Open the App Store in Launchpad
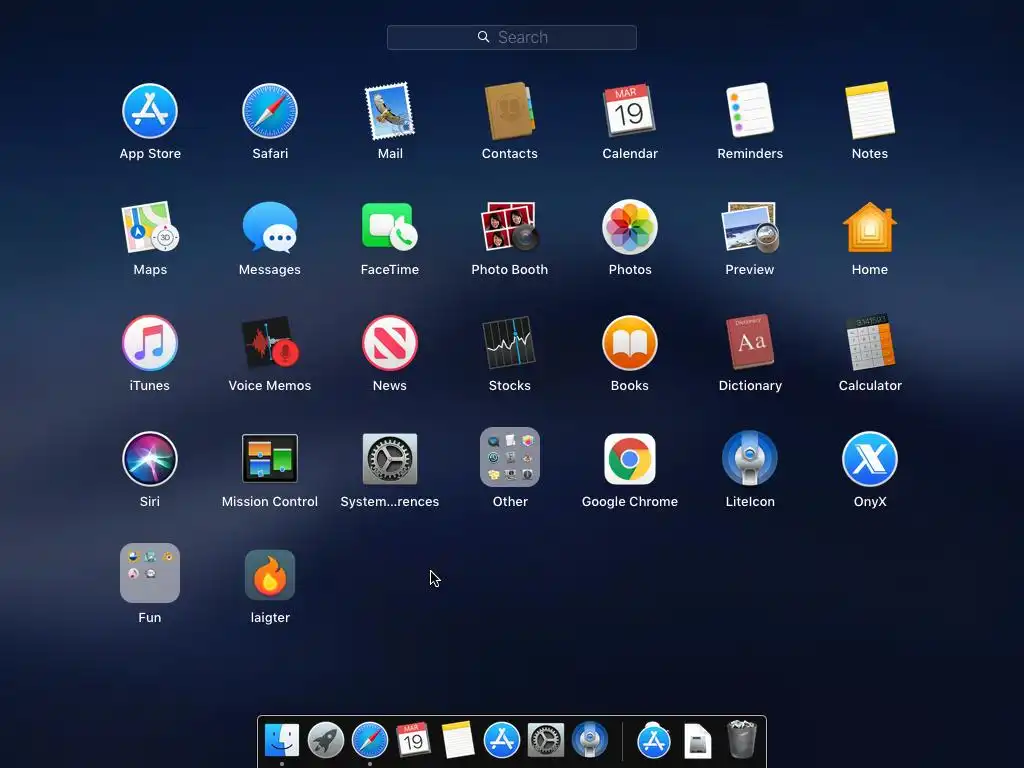1024x768 pixels. coord(150,111)
